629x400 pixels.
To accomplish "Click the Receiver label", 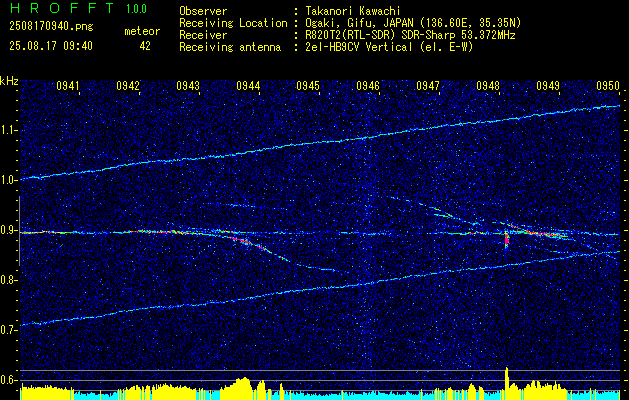I will point(203,35).
